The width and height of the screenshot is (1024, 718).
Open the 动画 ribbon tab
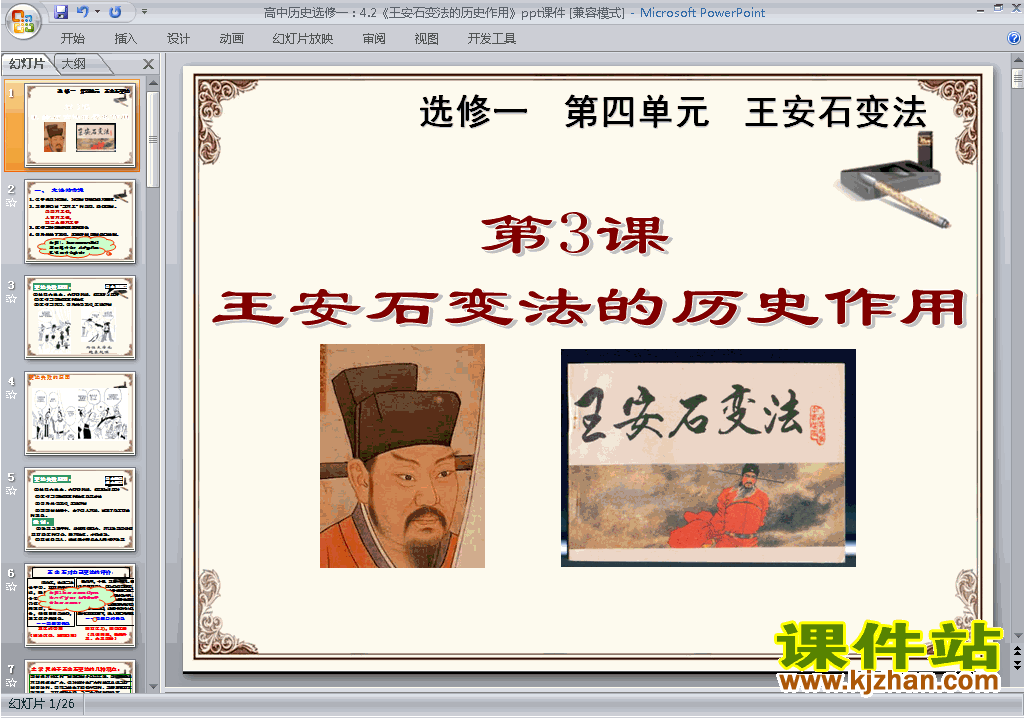click(231, 39)
